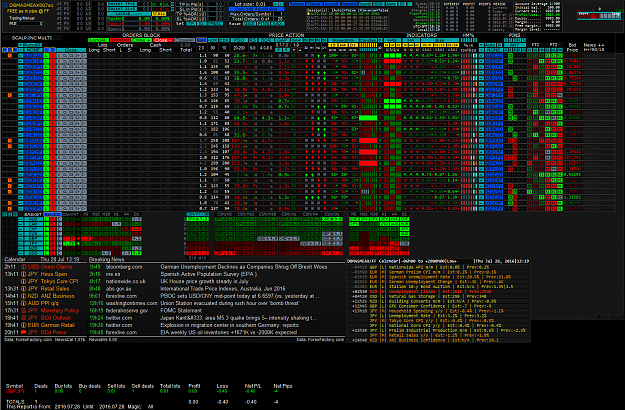This screenshot has width=625, height=410.
Task: Click the impact icon beside JPY Retail Sales
Action: [24, 289]
